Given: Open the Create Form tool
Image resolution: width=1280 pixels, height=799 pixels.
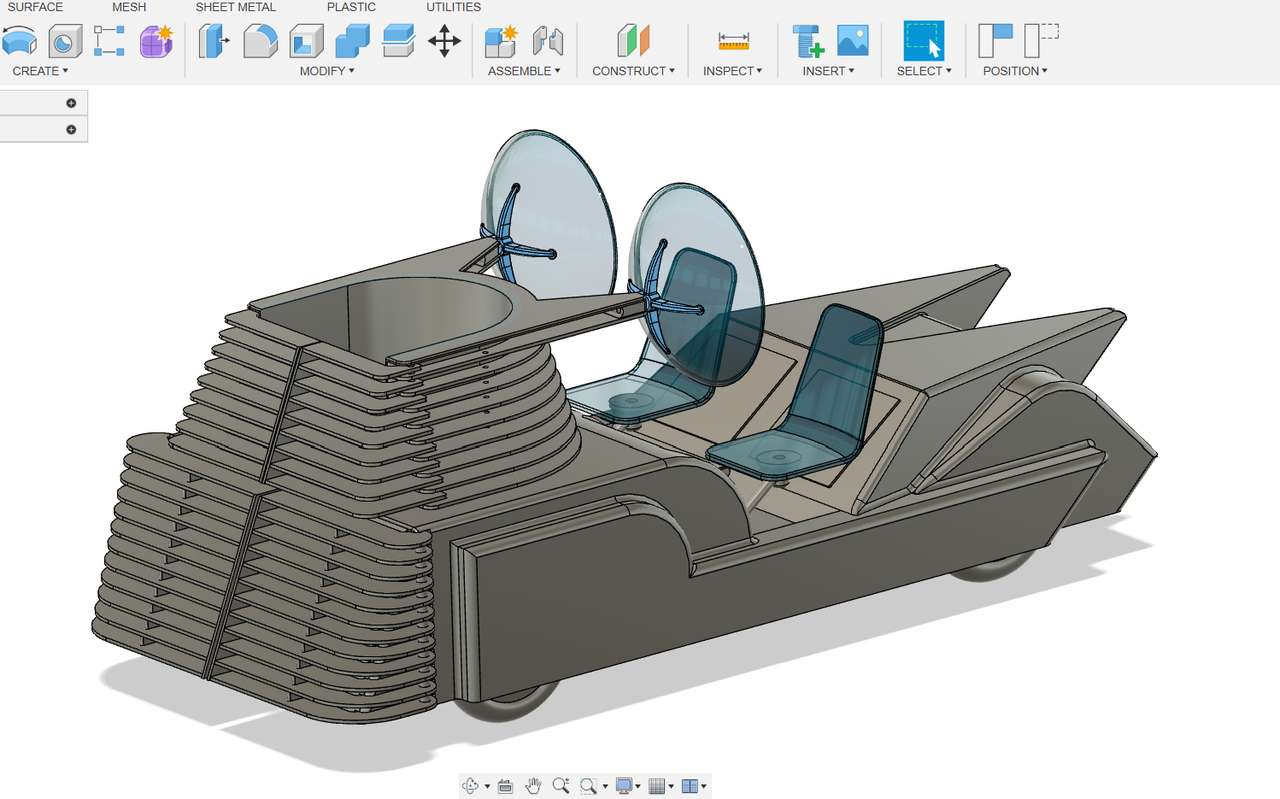Looking at the screenshot, I should point(155,42).
